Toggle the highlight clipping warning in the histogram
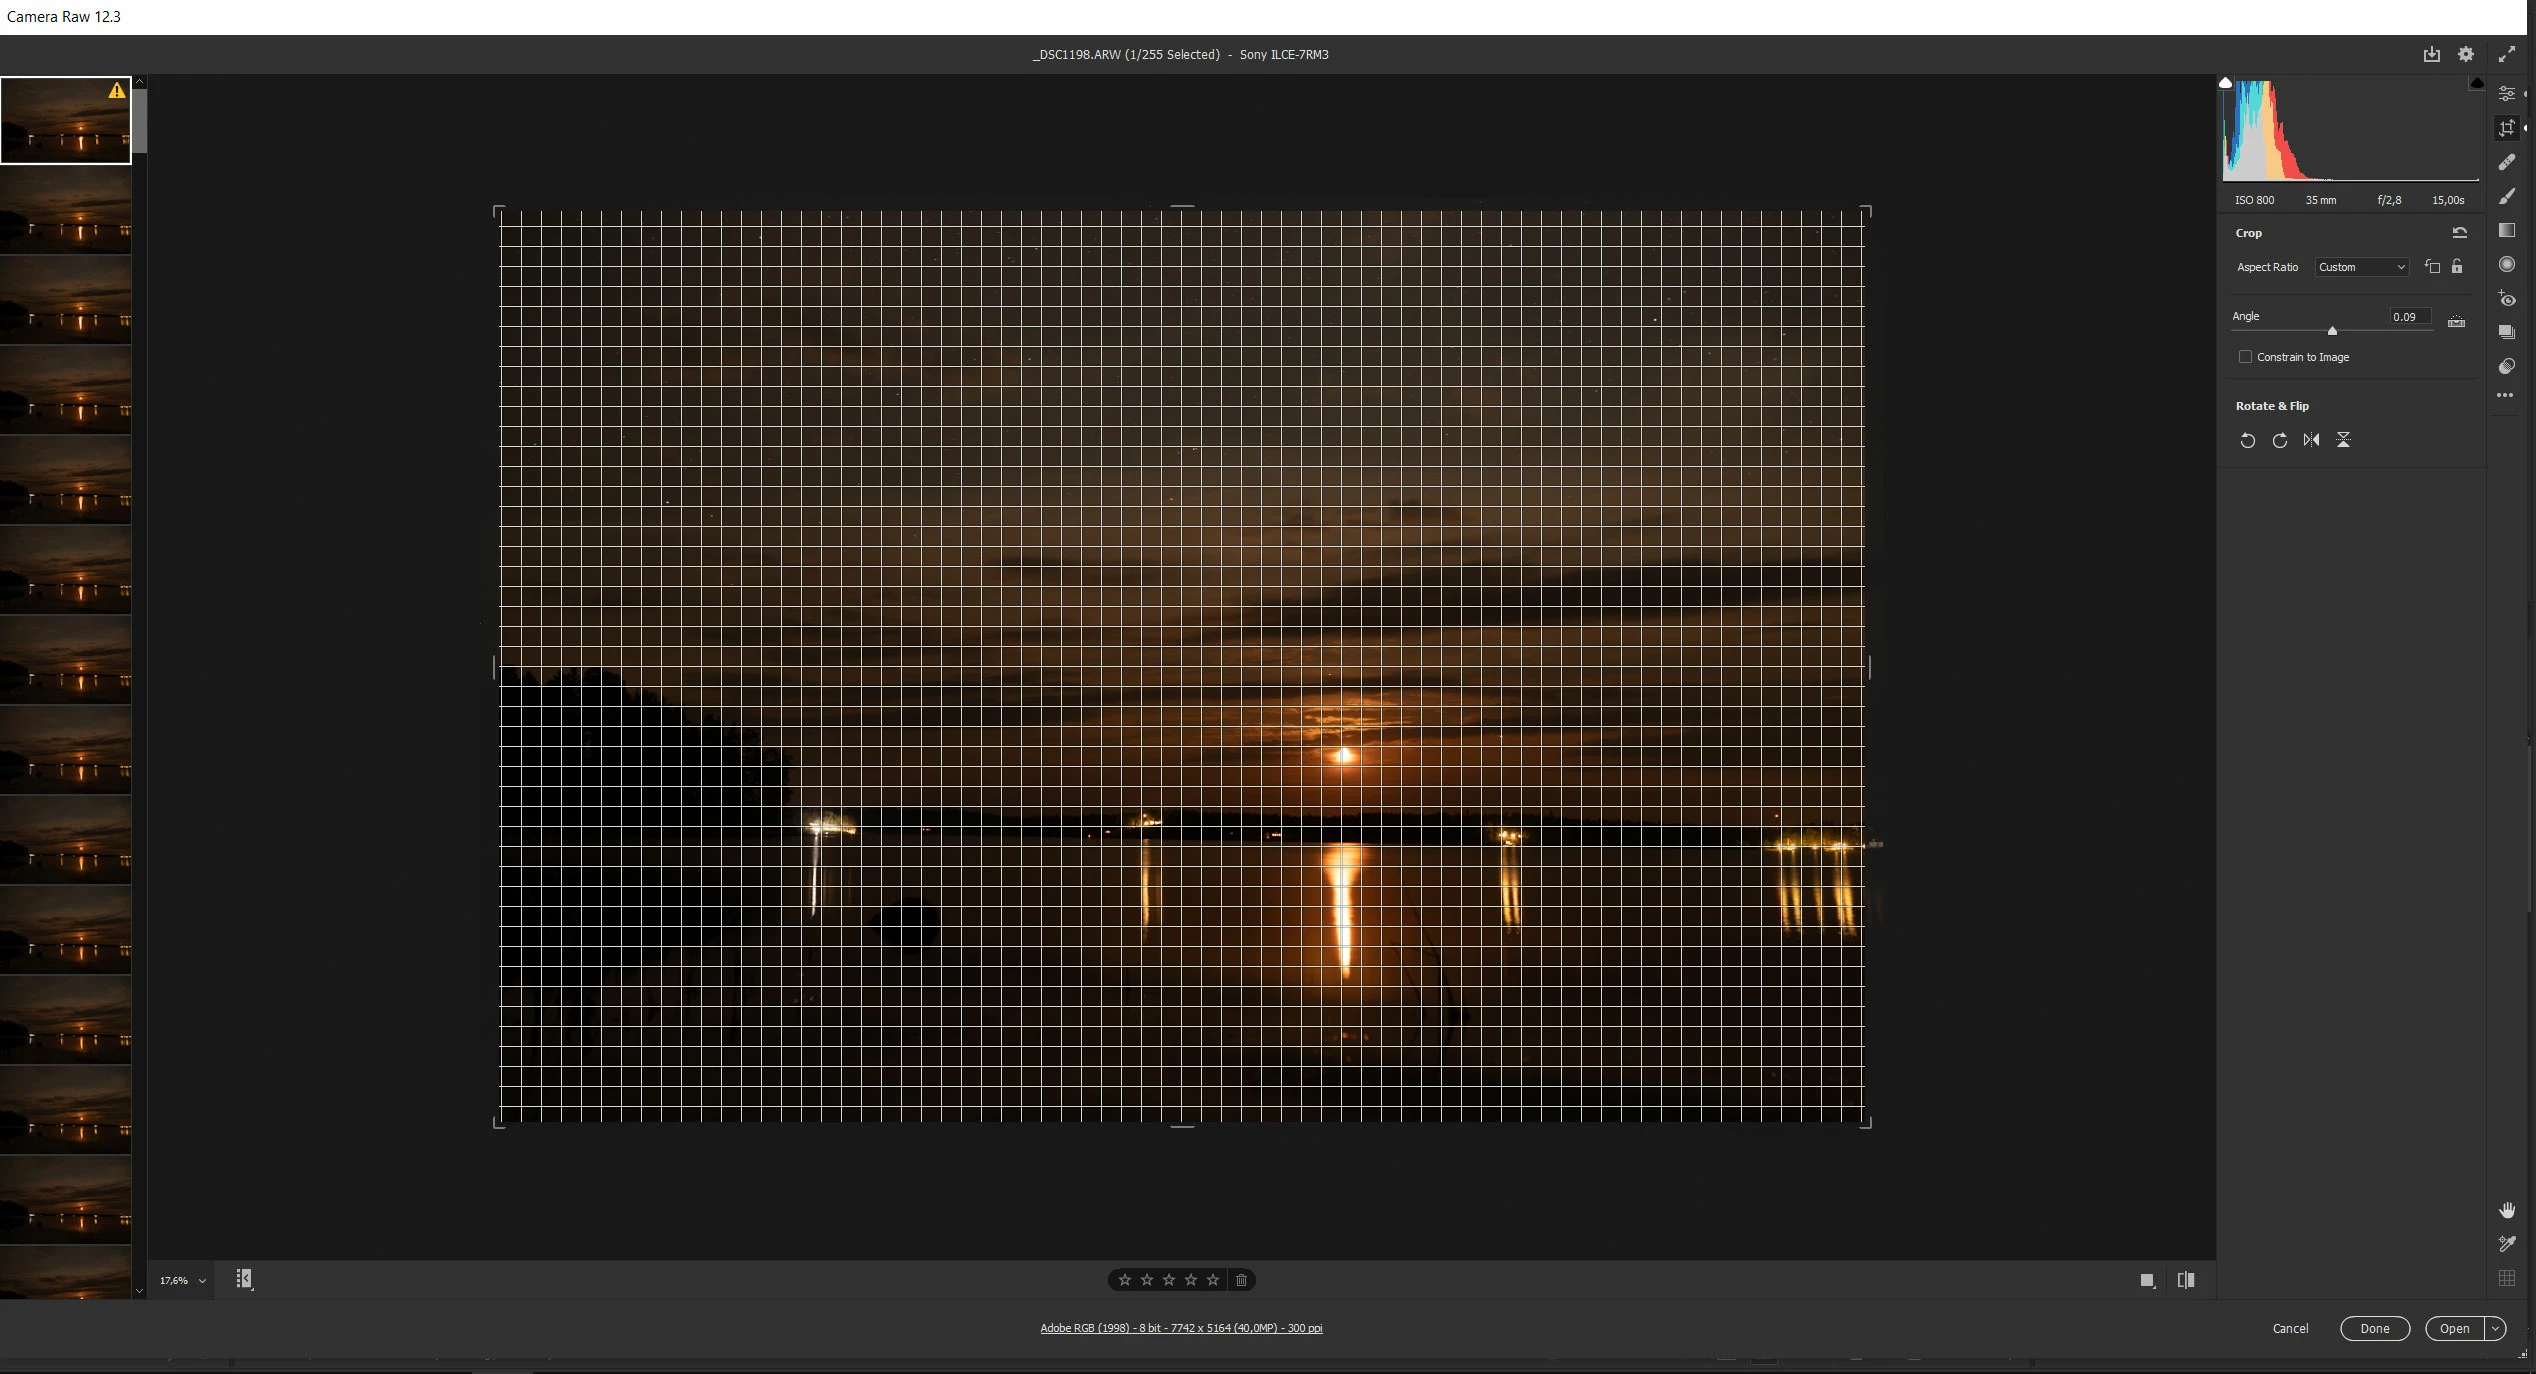 pos(2476,83)
